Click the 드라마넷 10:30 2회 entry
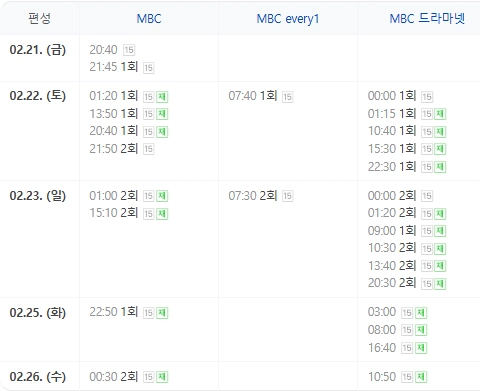This screenshot has height=391, width=480. tap(392, 248)
